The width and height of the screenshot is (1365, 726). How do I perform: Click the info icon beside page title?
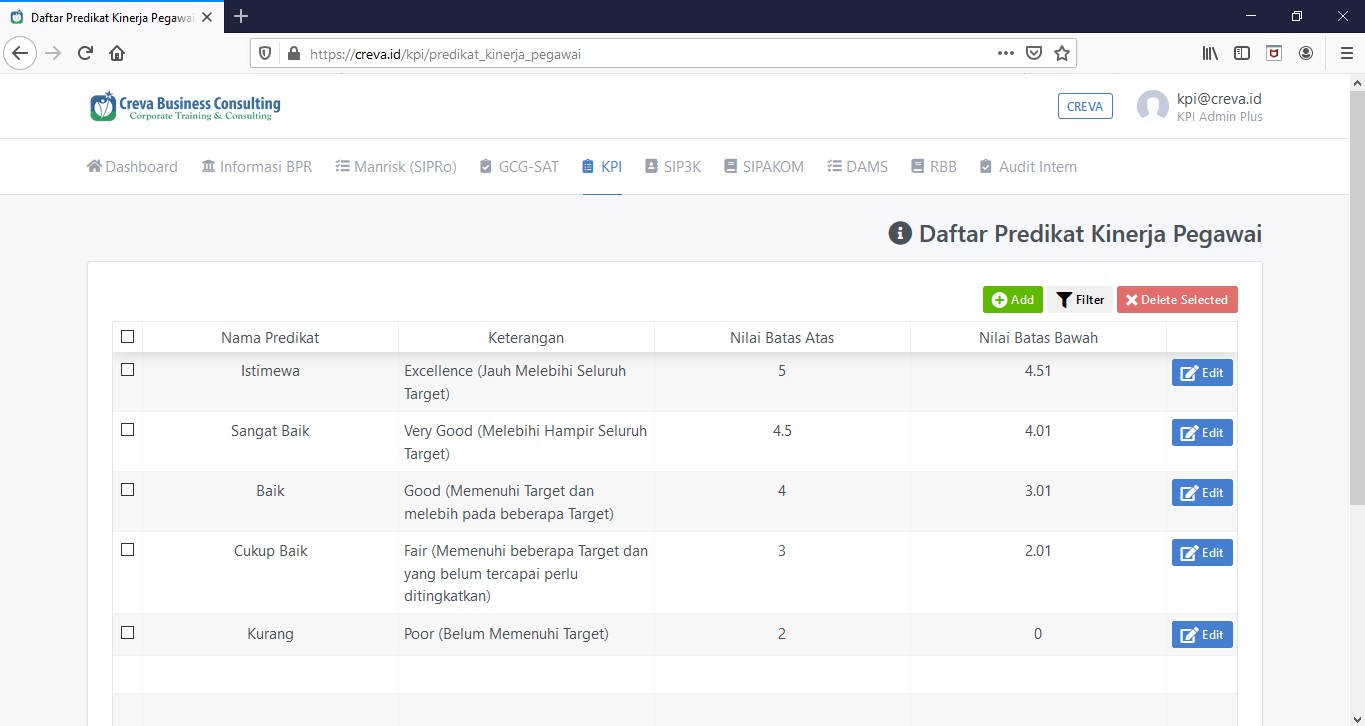pyautogui.click(x=900, y=234)
